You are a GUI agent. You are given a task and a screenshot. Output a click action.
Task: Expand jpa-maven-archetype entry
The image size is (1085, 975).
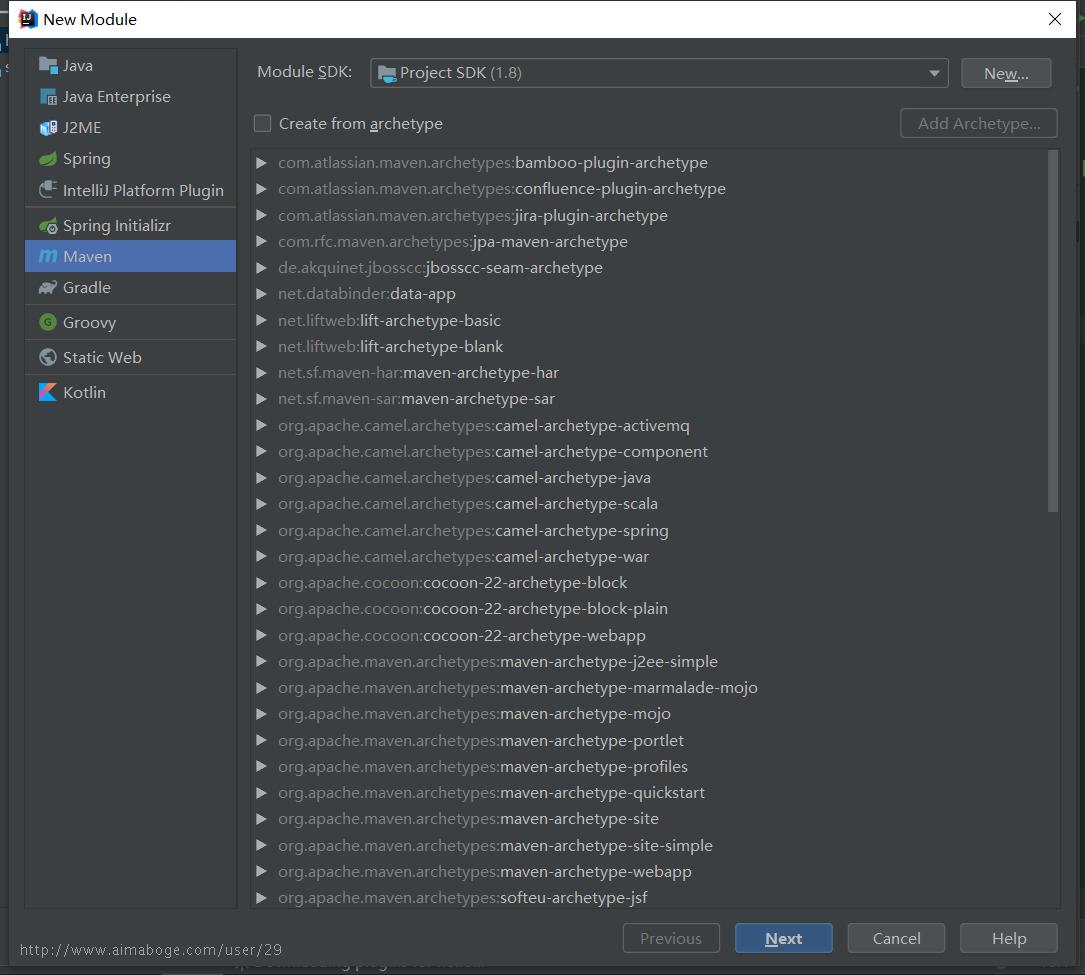click(261, 242)
